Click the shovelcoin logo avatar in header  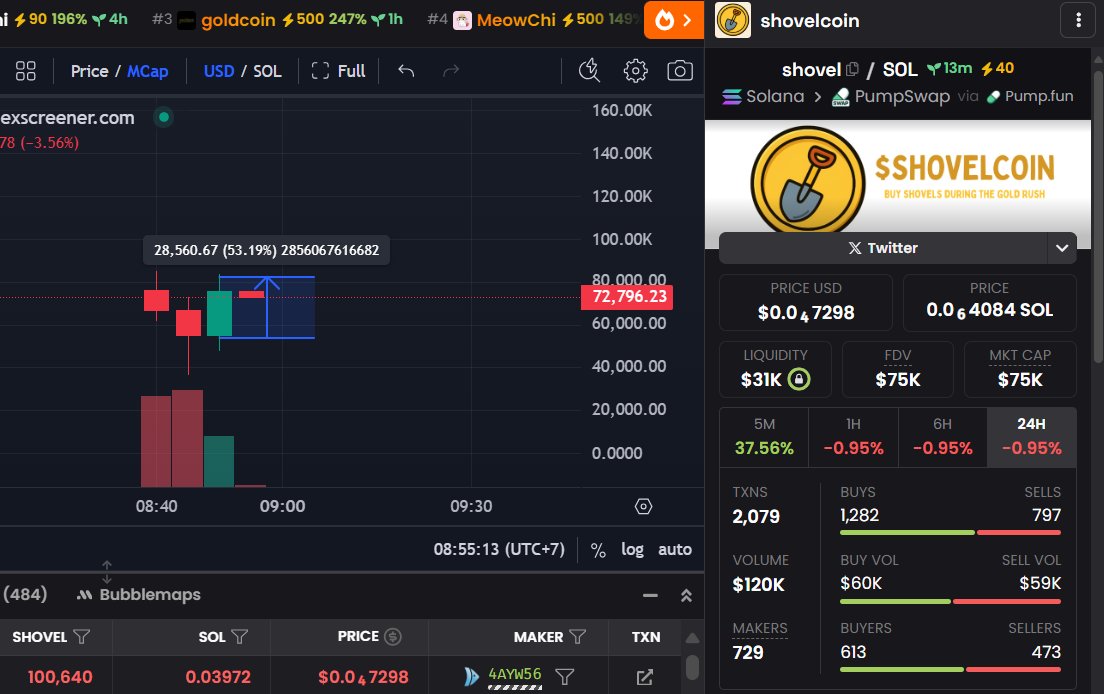pos(733,20)
